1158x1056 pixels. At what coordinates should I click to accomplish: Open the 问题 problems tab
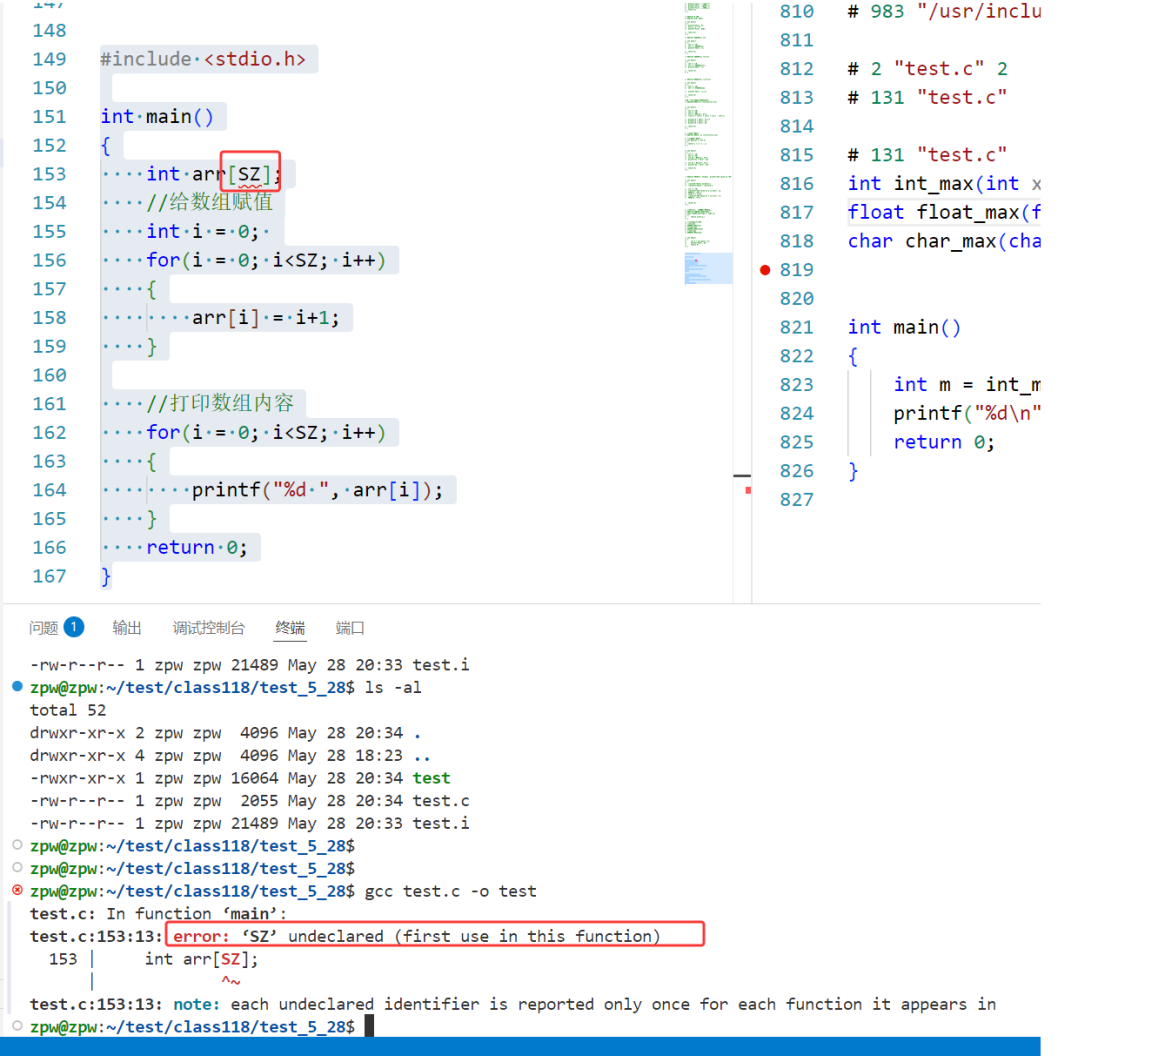pos(44,628)
